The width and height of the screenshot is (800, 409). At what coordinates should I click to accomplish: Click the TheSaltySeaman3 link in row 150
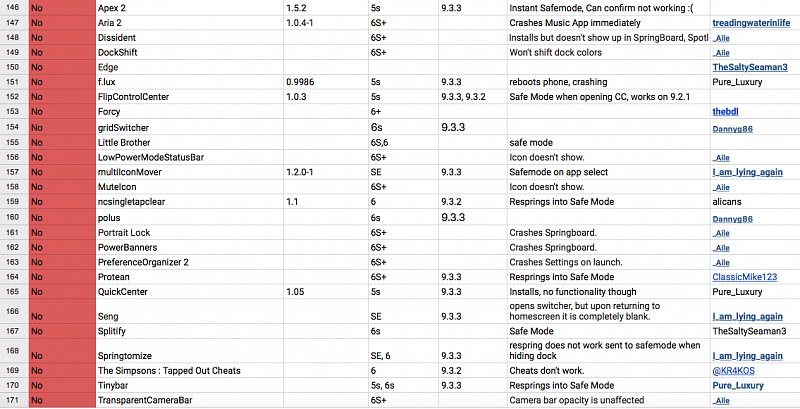pos(755,67)
